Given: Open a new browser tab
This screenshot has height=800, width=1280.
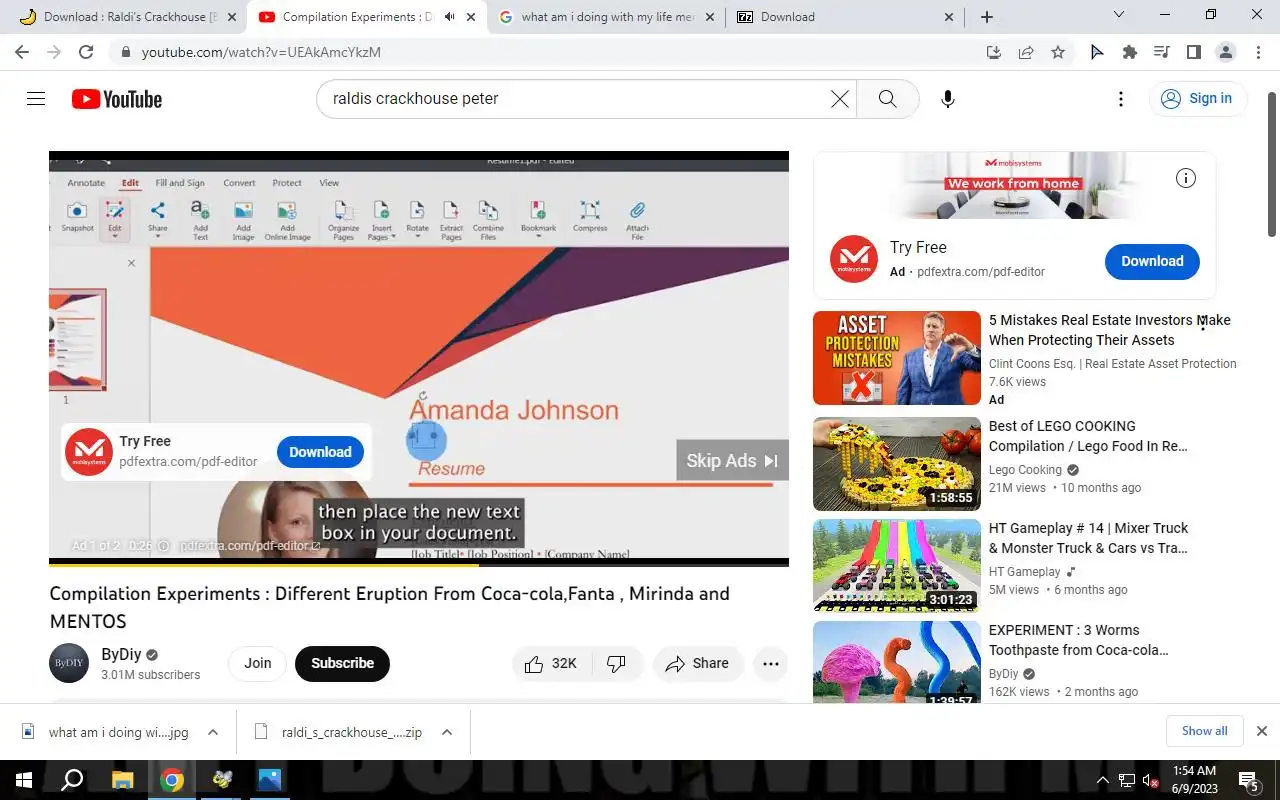Looking at the screenshot, I should coord(987,17).
